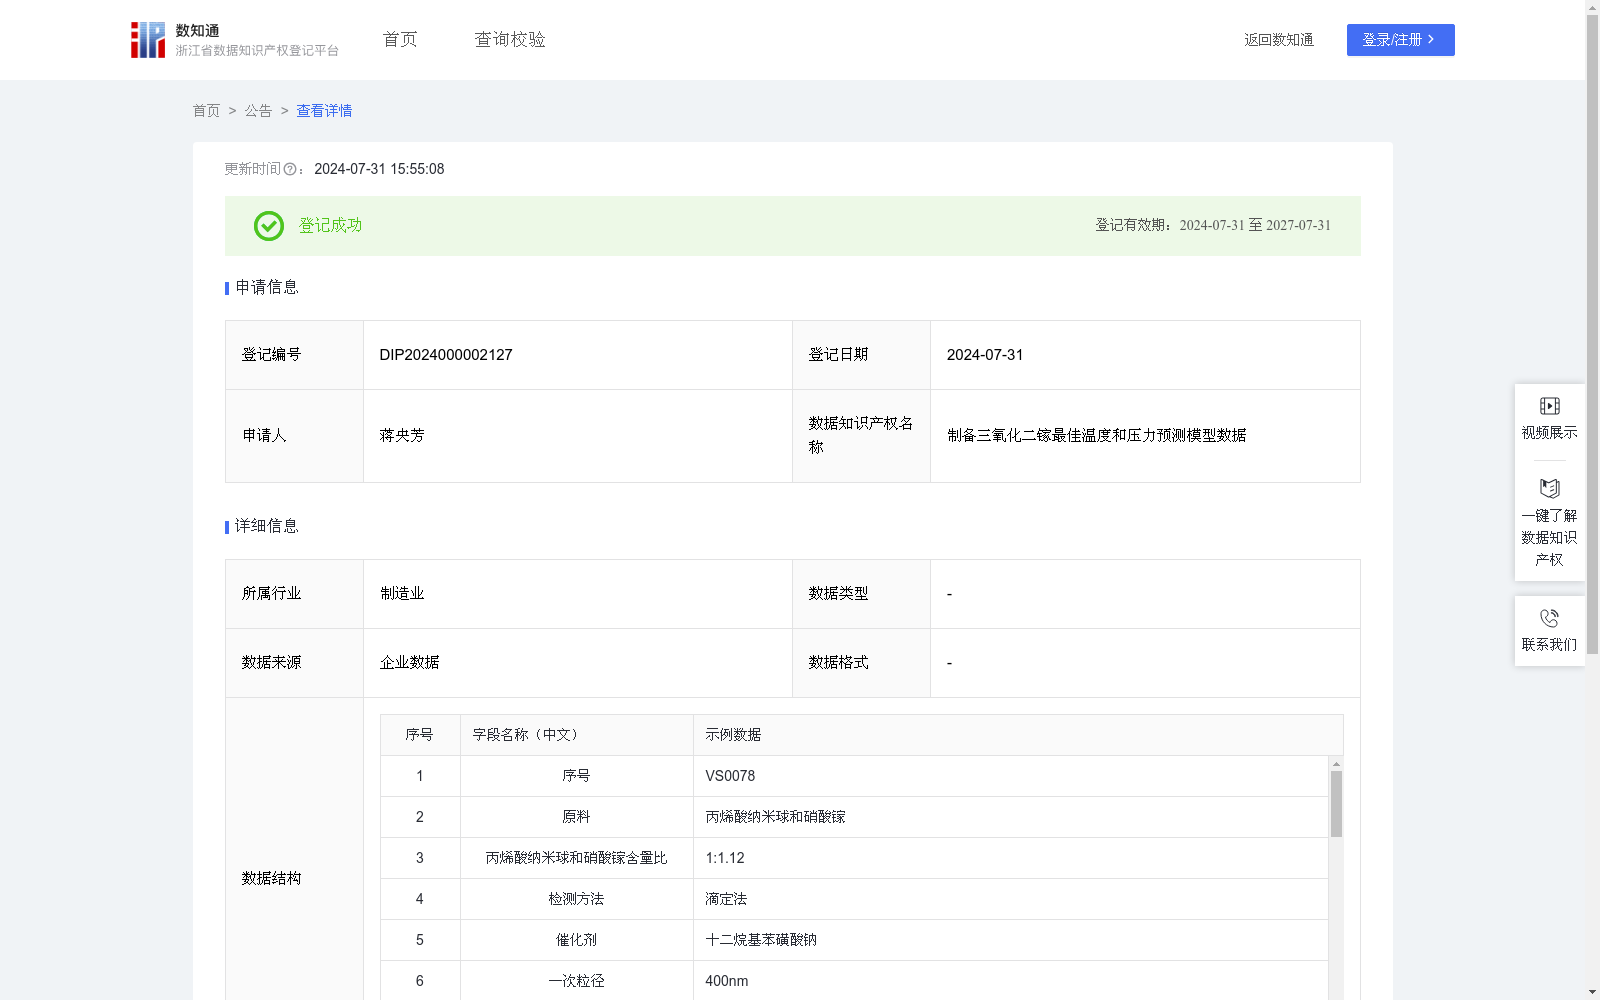Click the 数知通 platform logo
1600x1000 pixels.
234,40
